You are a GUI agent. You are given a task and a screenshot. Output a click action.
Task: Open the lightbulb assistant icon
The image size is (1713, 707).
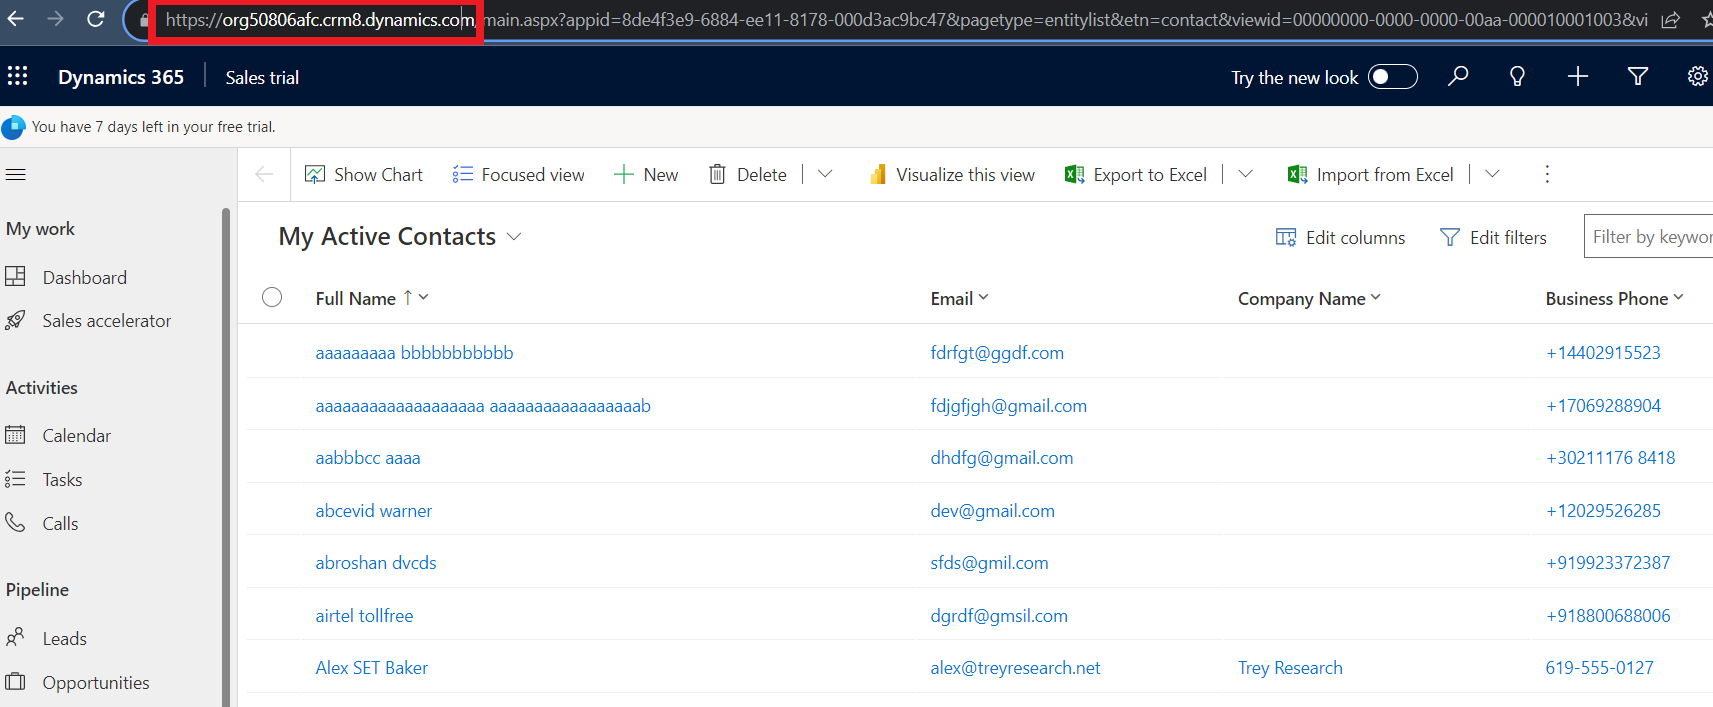(1517, 76)
